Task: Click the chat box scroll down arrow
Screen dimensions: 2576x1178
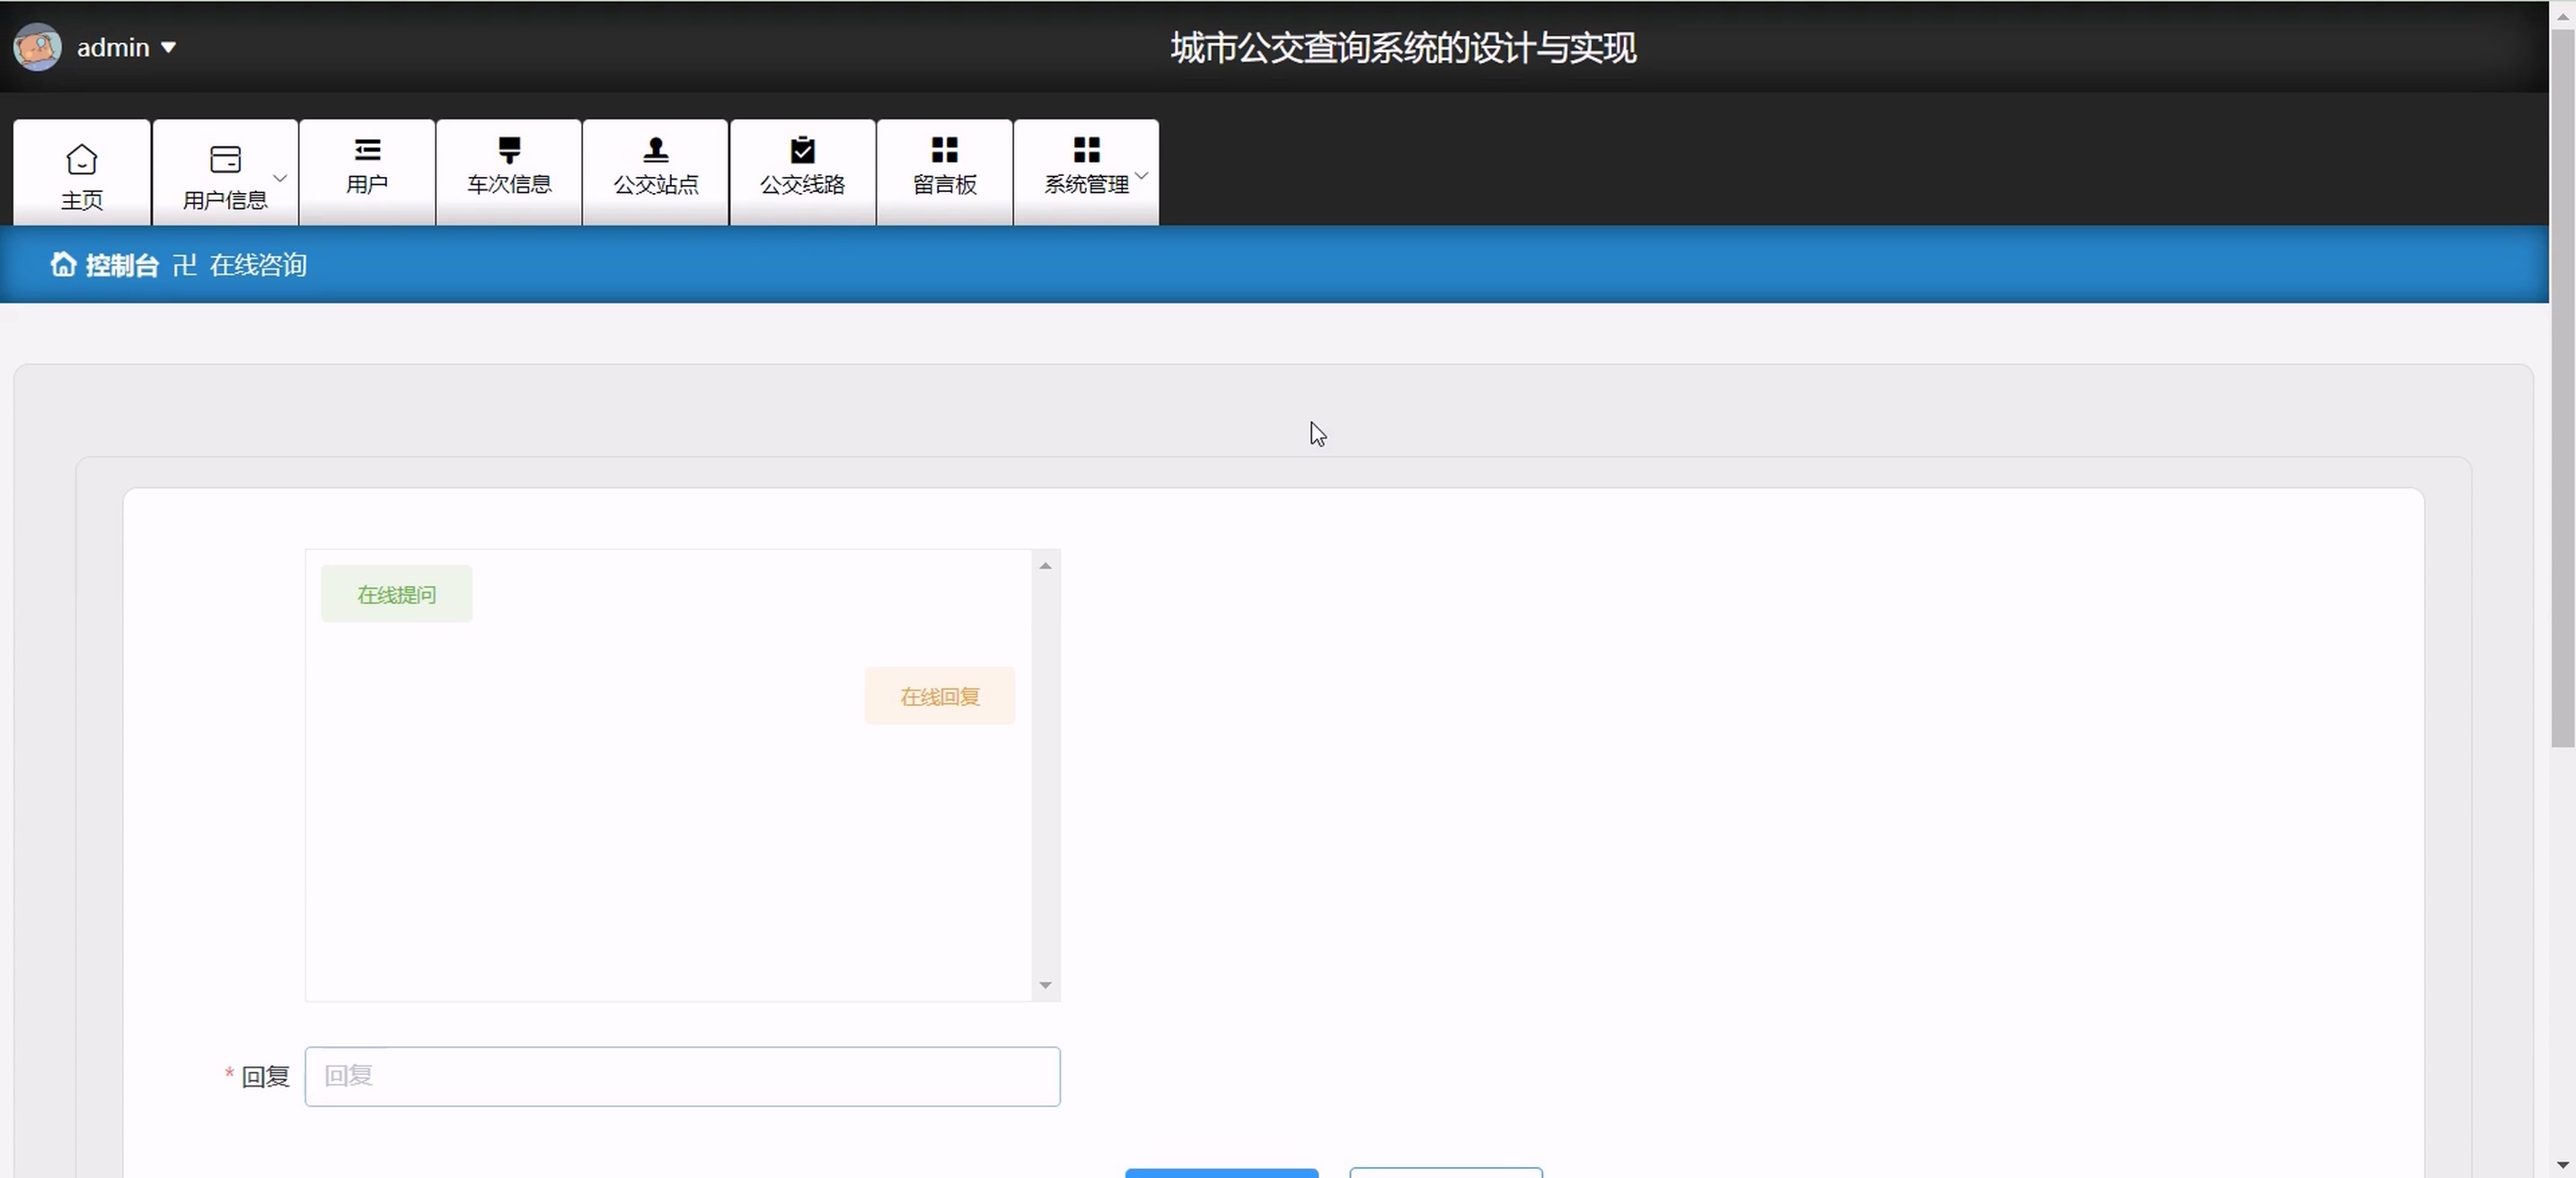Action: [1045, 985]
